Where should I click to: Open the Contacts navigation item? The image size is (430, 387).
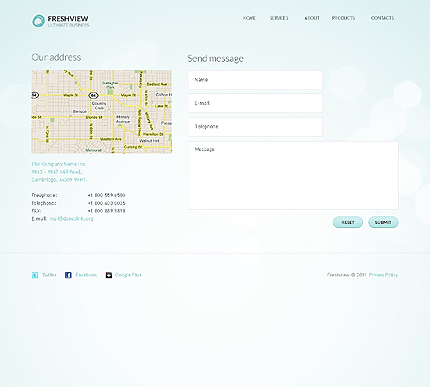pos(382,18)
